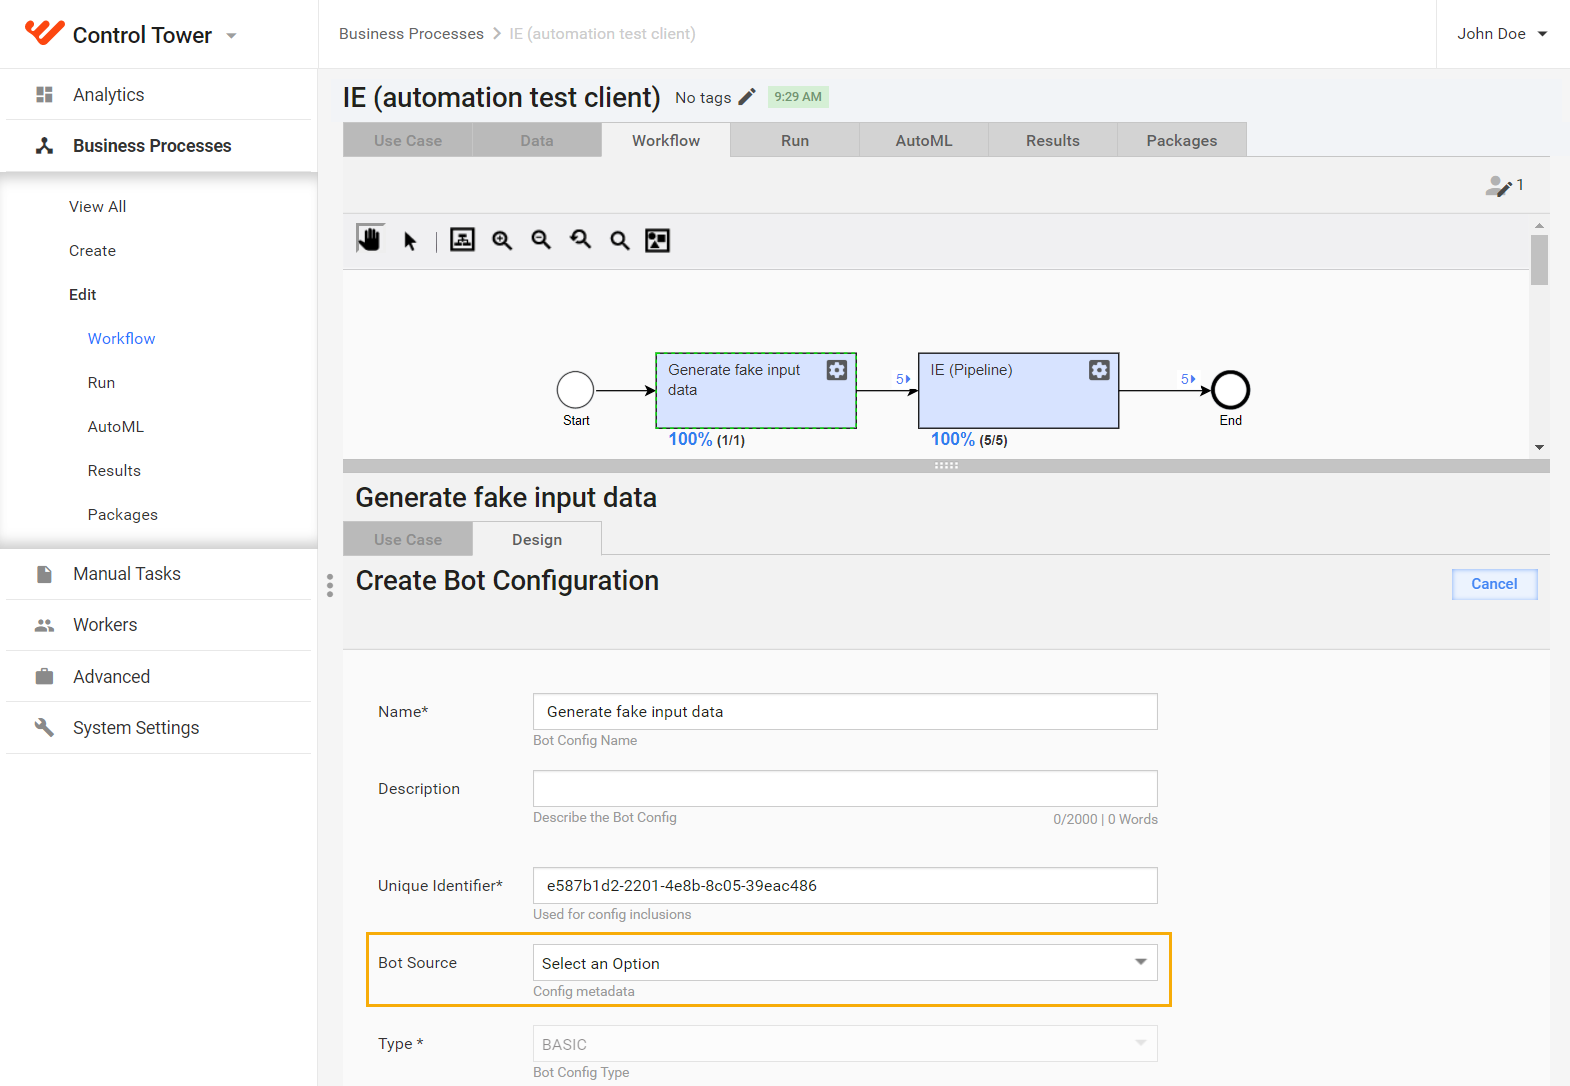Cancel the bot configuration

(1494, 584)
